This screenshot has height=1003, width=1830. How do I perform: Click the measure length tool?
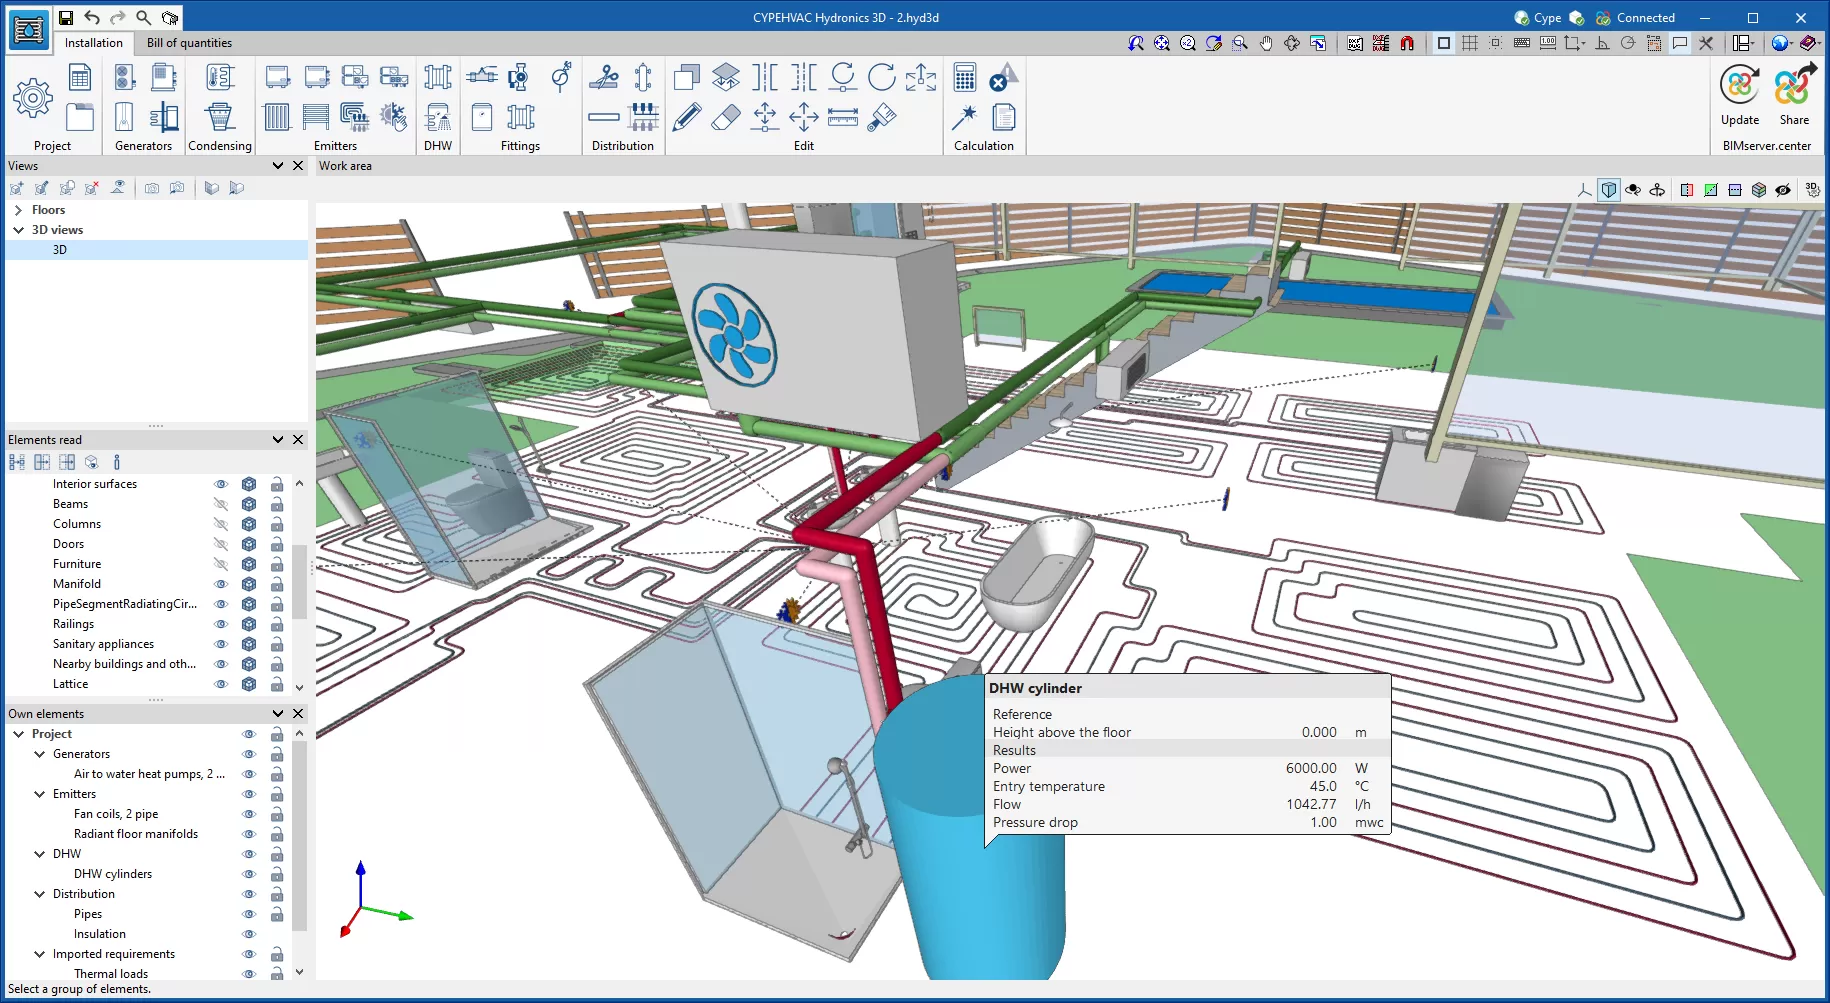coord(843,117)
